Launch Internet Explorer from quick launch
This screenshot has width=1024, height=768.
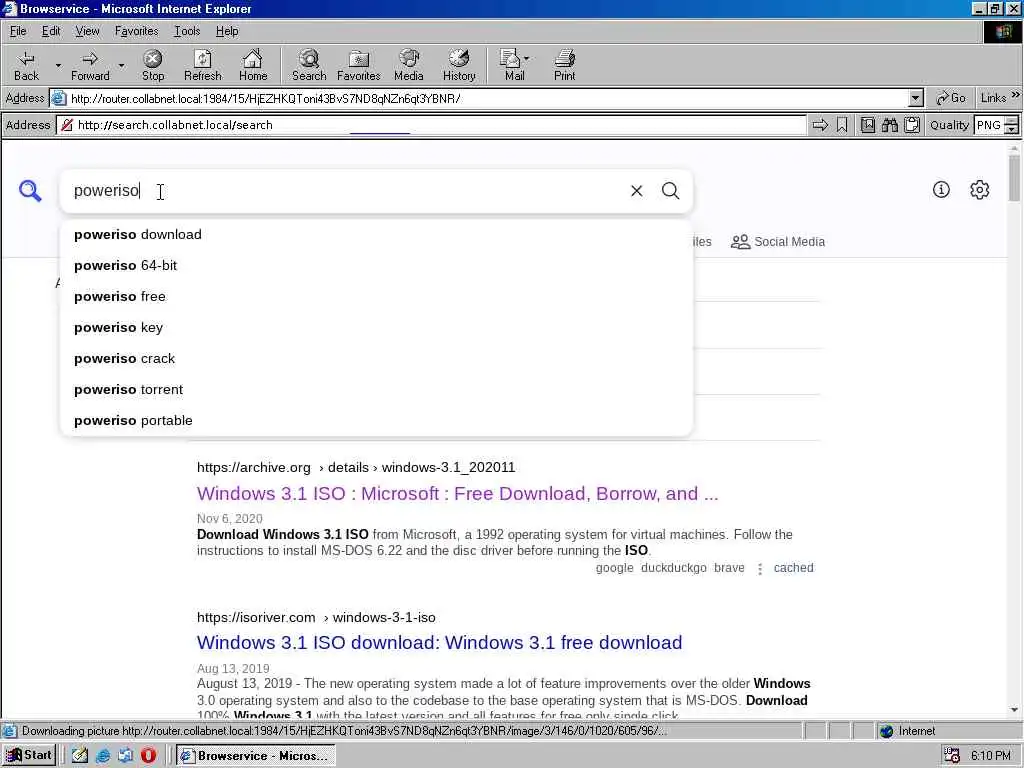coord(103,755)
